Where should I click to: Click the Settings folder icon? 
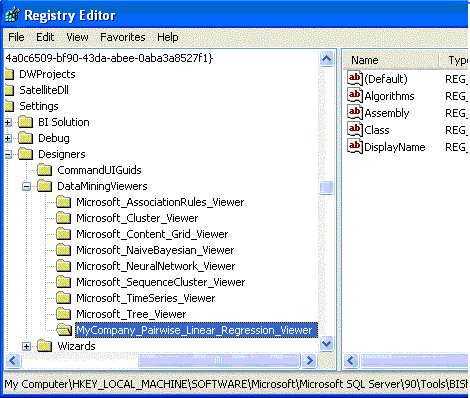coord(9,106)
